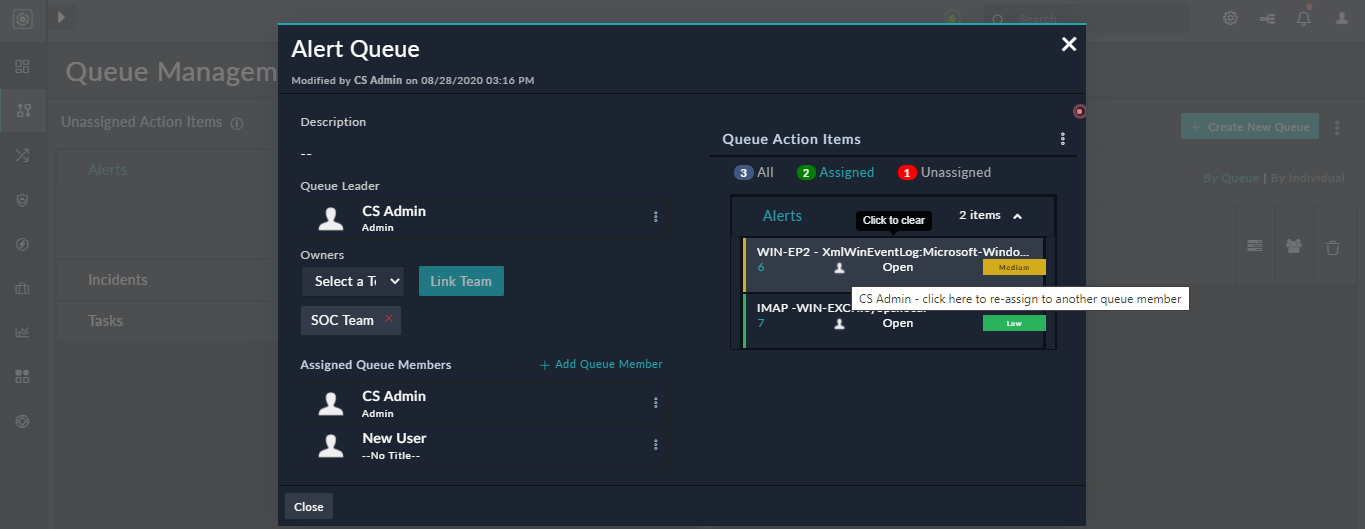This screenshot has width=1365, height=529.
Task: Open alert WIN-EP2 XmlWinEventLog item title
Action: (893, 252)
